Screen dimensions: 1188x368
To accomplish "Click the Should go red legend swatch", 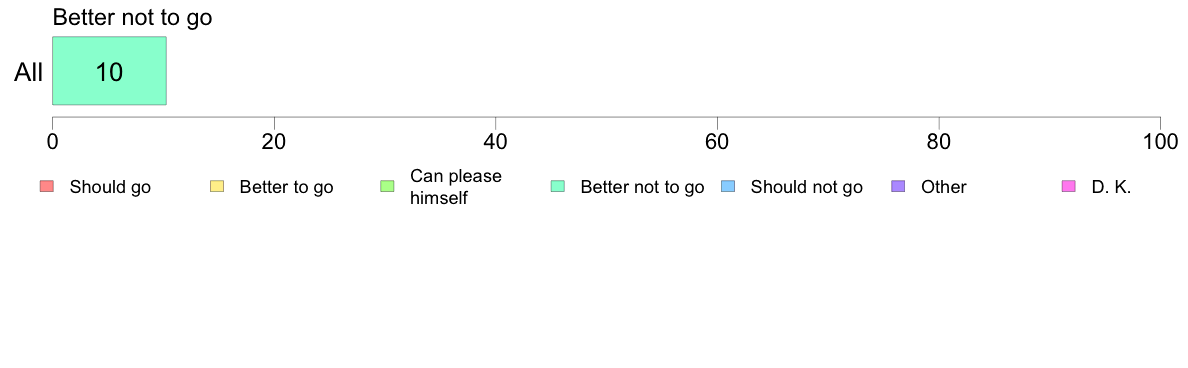I will pyautogui.click(x=47, y=186).
